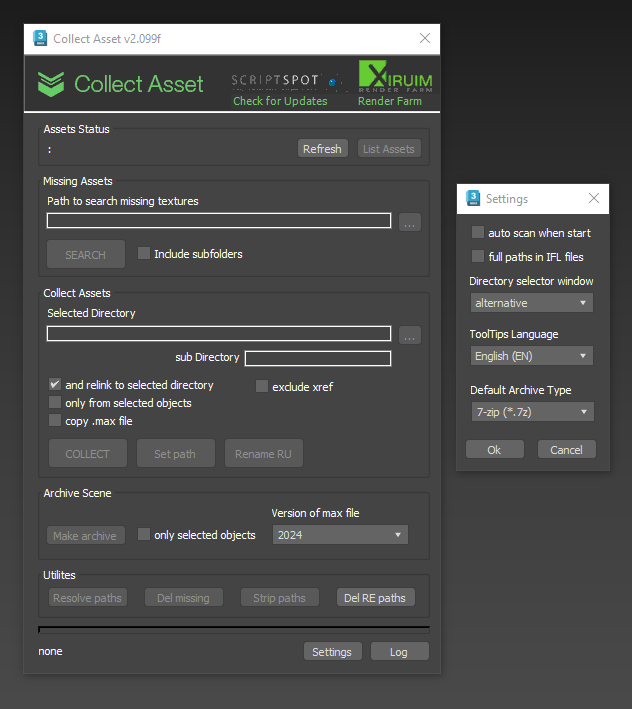This screenshot has width=632, height=709.
Task: Cancel the Settings dialog
Action: point(567,449)
